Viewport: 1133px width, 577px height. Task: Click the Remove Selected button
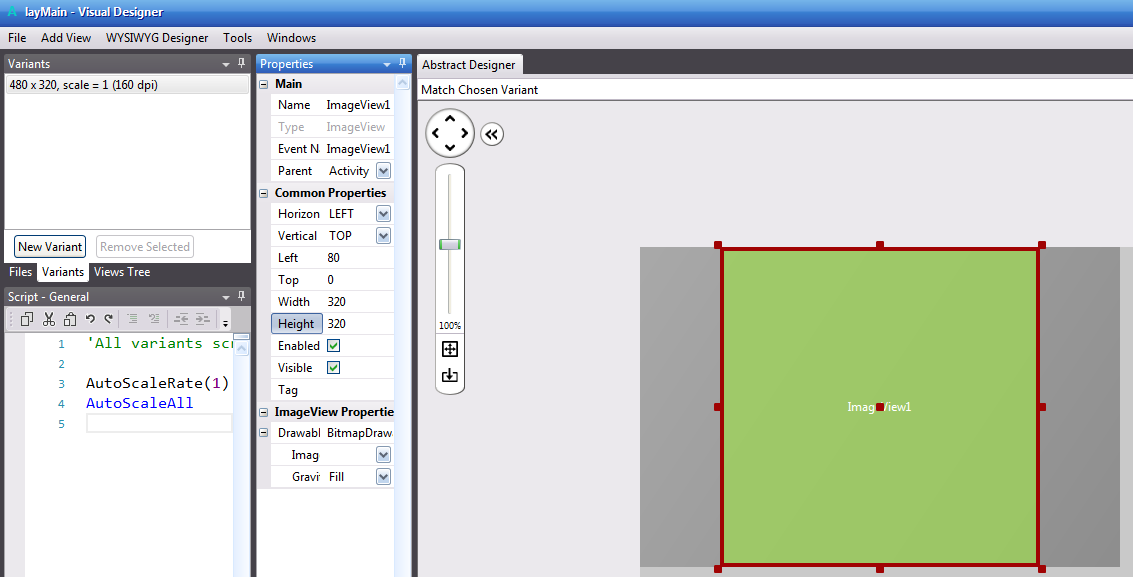pyautogui.click(x=145, y=246)
